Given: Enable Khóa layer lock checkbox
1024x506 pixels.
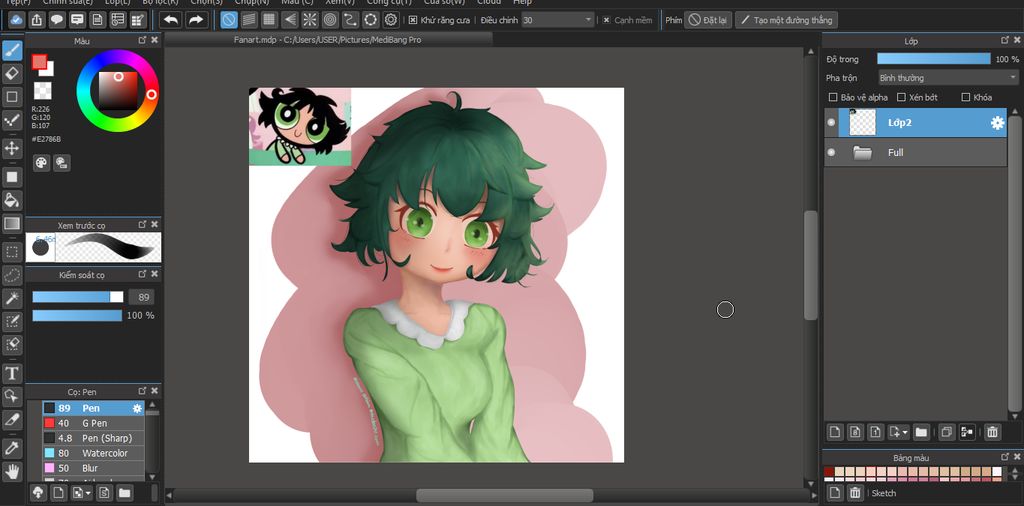Looking at the screenshot, I should [x=966, y=97].
